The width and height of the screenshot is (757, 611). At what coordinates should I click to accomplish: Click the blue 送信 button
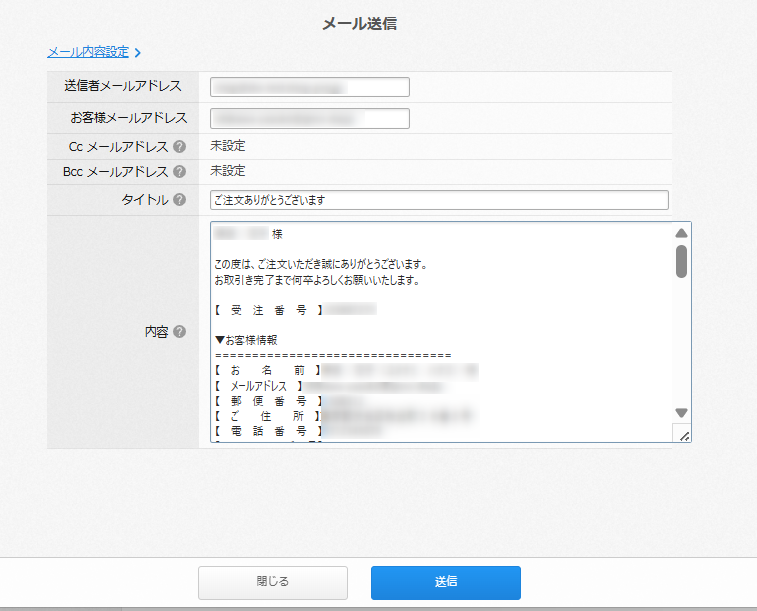pyautogui.click(x=446, y=583)
